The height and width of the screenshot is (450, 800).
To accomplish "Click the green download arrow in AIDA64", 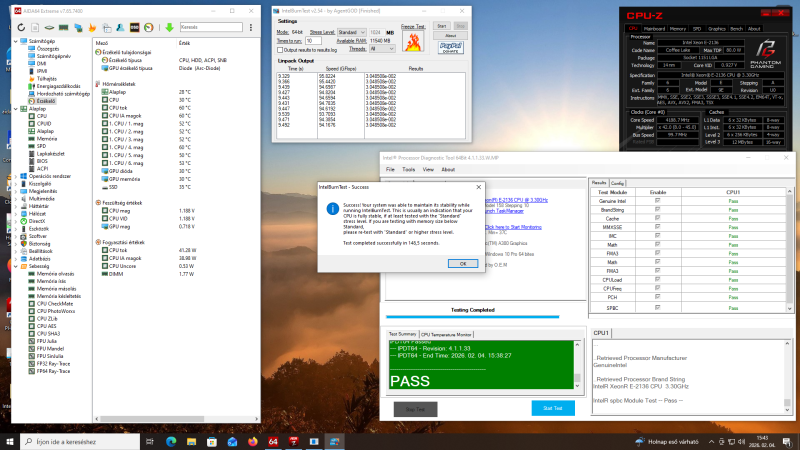I will click(x=169, y=28).
